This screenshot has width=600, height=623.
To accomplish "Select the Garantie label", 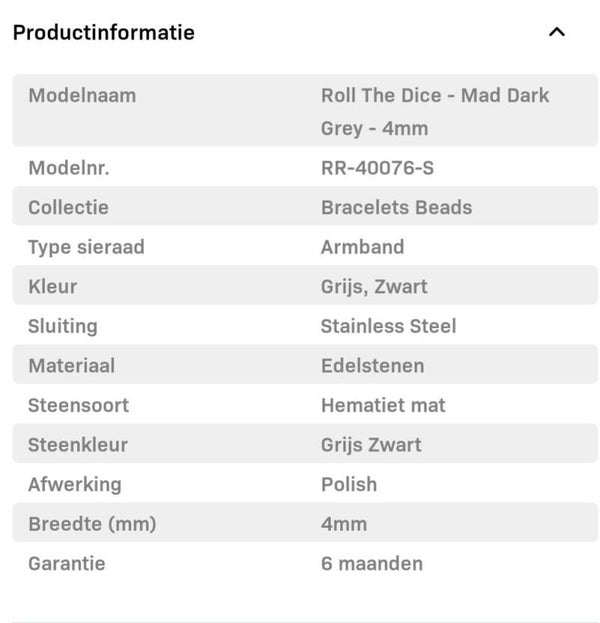I will pyautogui.click(x=67, y=563).
